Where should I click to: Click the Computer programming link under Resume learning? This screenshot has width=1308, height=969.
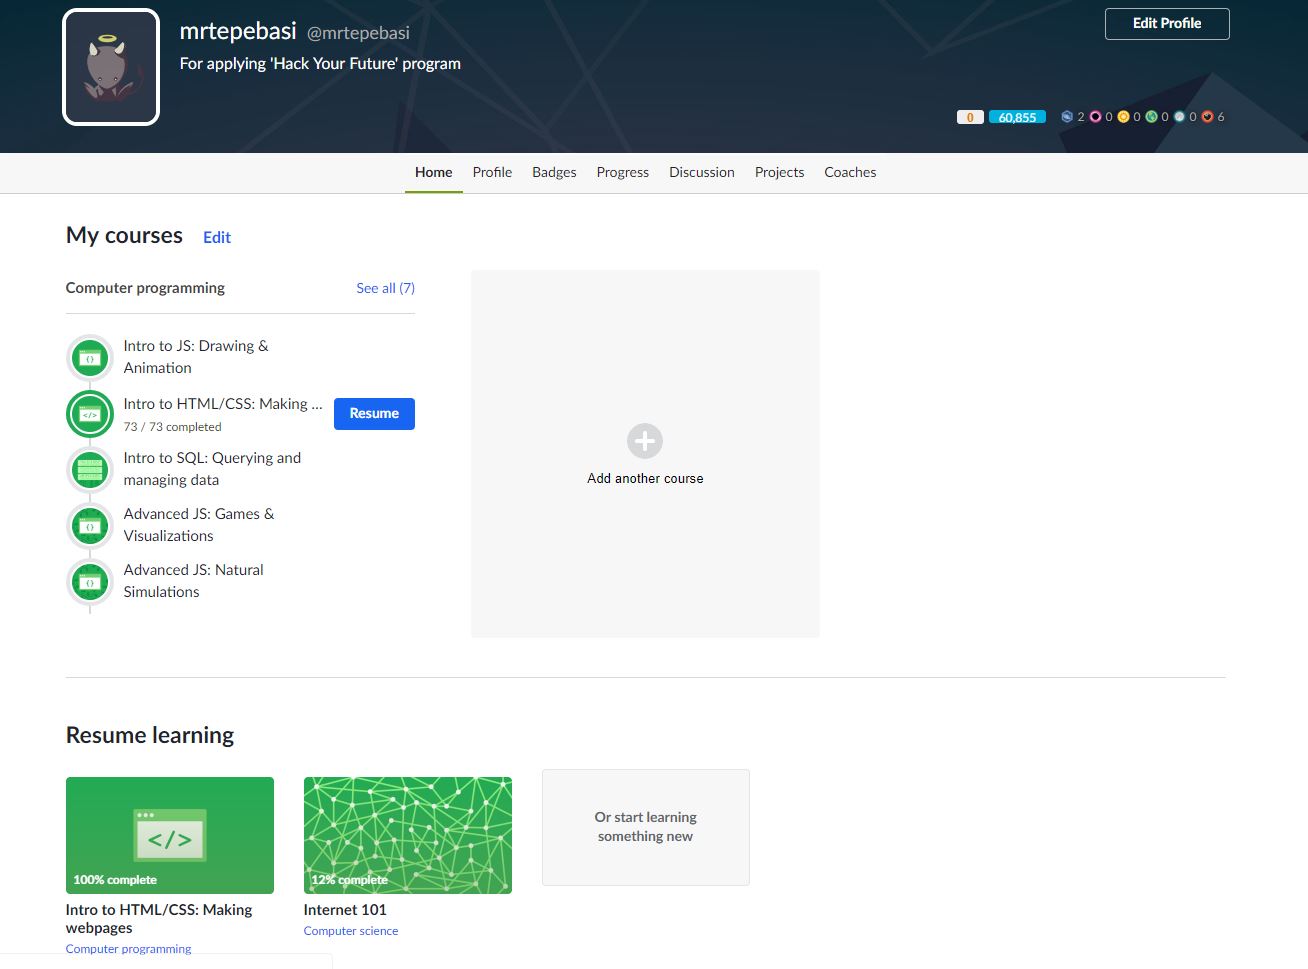coord(128,949)
